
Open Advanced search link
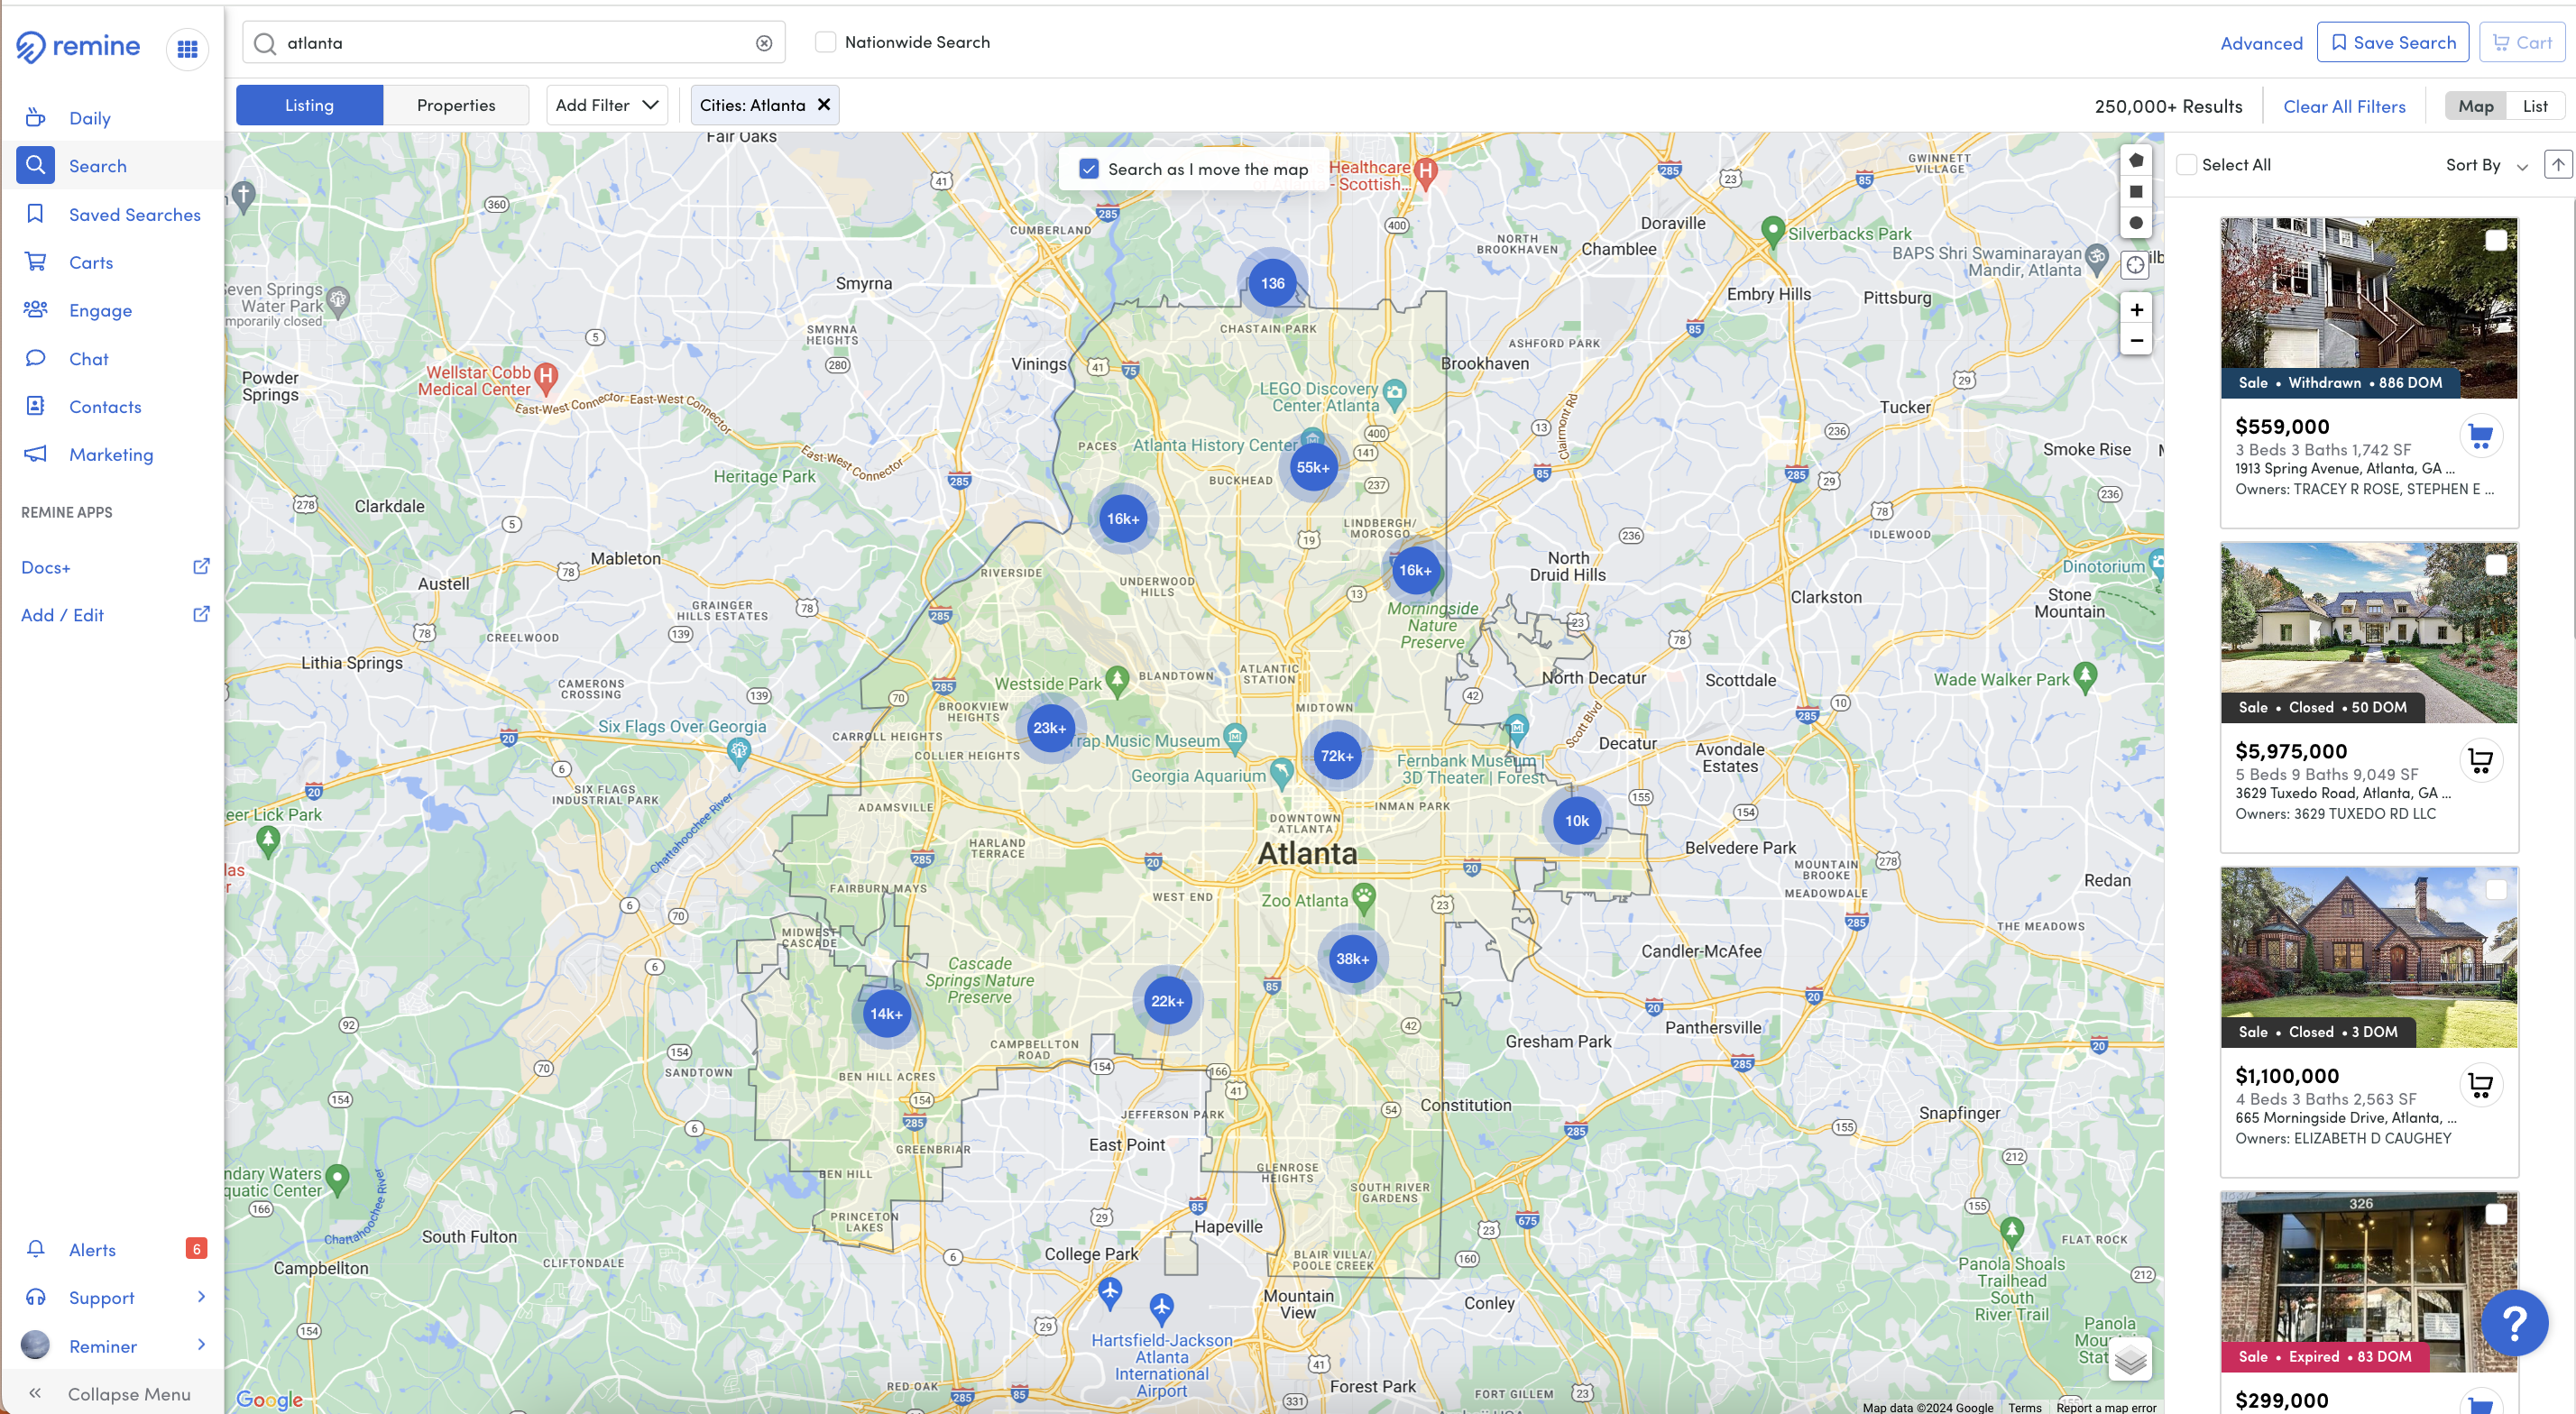2261,43
